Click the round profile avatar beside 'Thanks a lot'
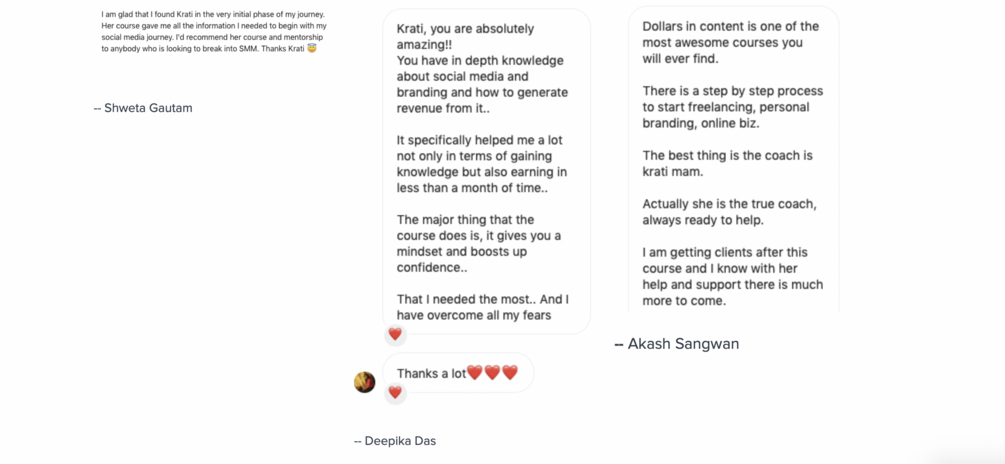Viewport: 1005px width, 464px height. click(x=365, y=382)
